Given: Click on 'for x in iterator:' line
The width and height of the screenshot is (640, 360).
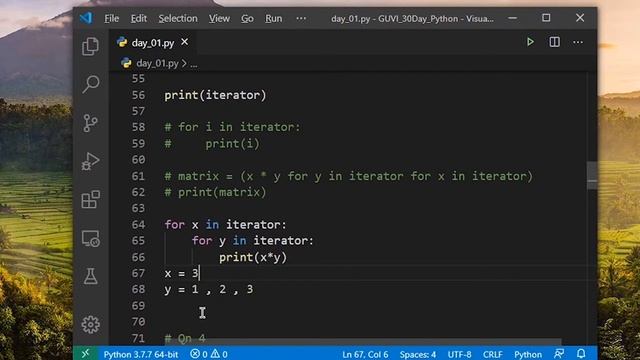Looking at the screenshot, I should tap(225, 224).
